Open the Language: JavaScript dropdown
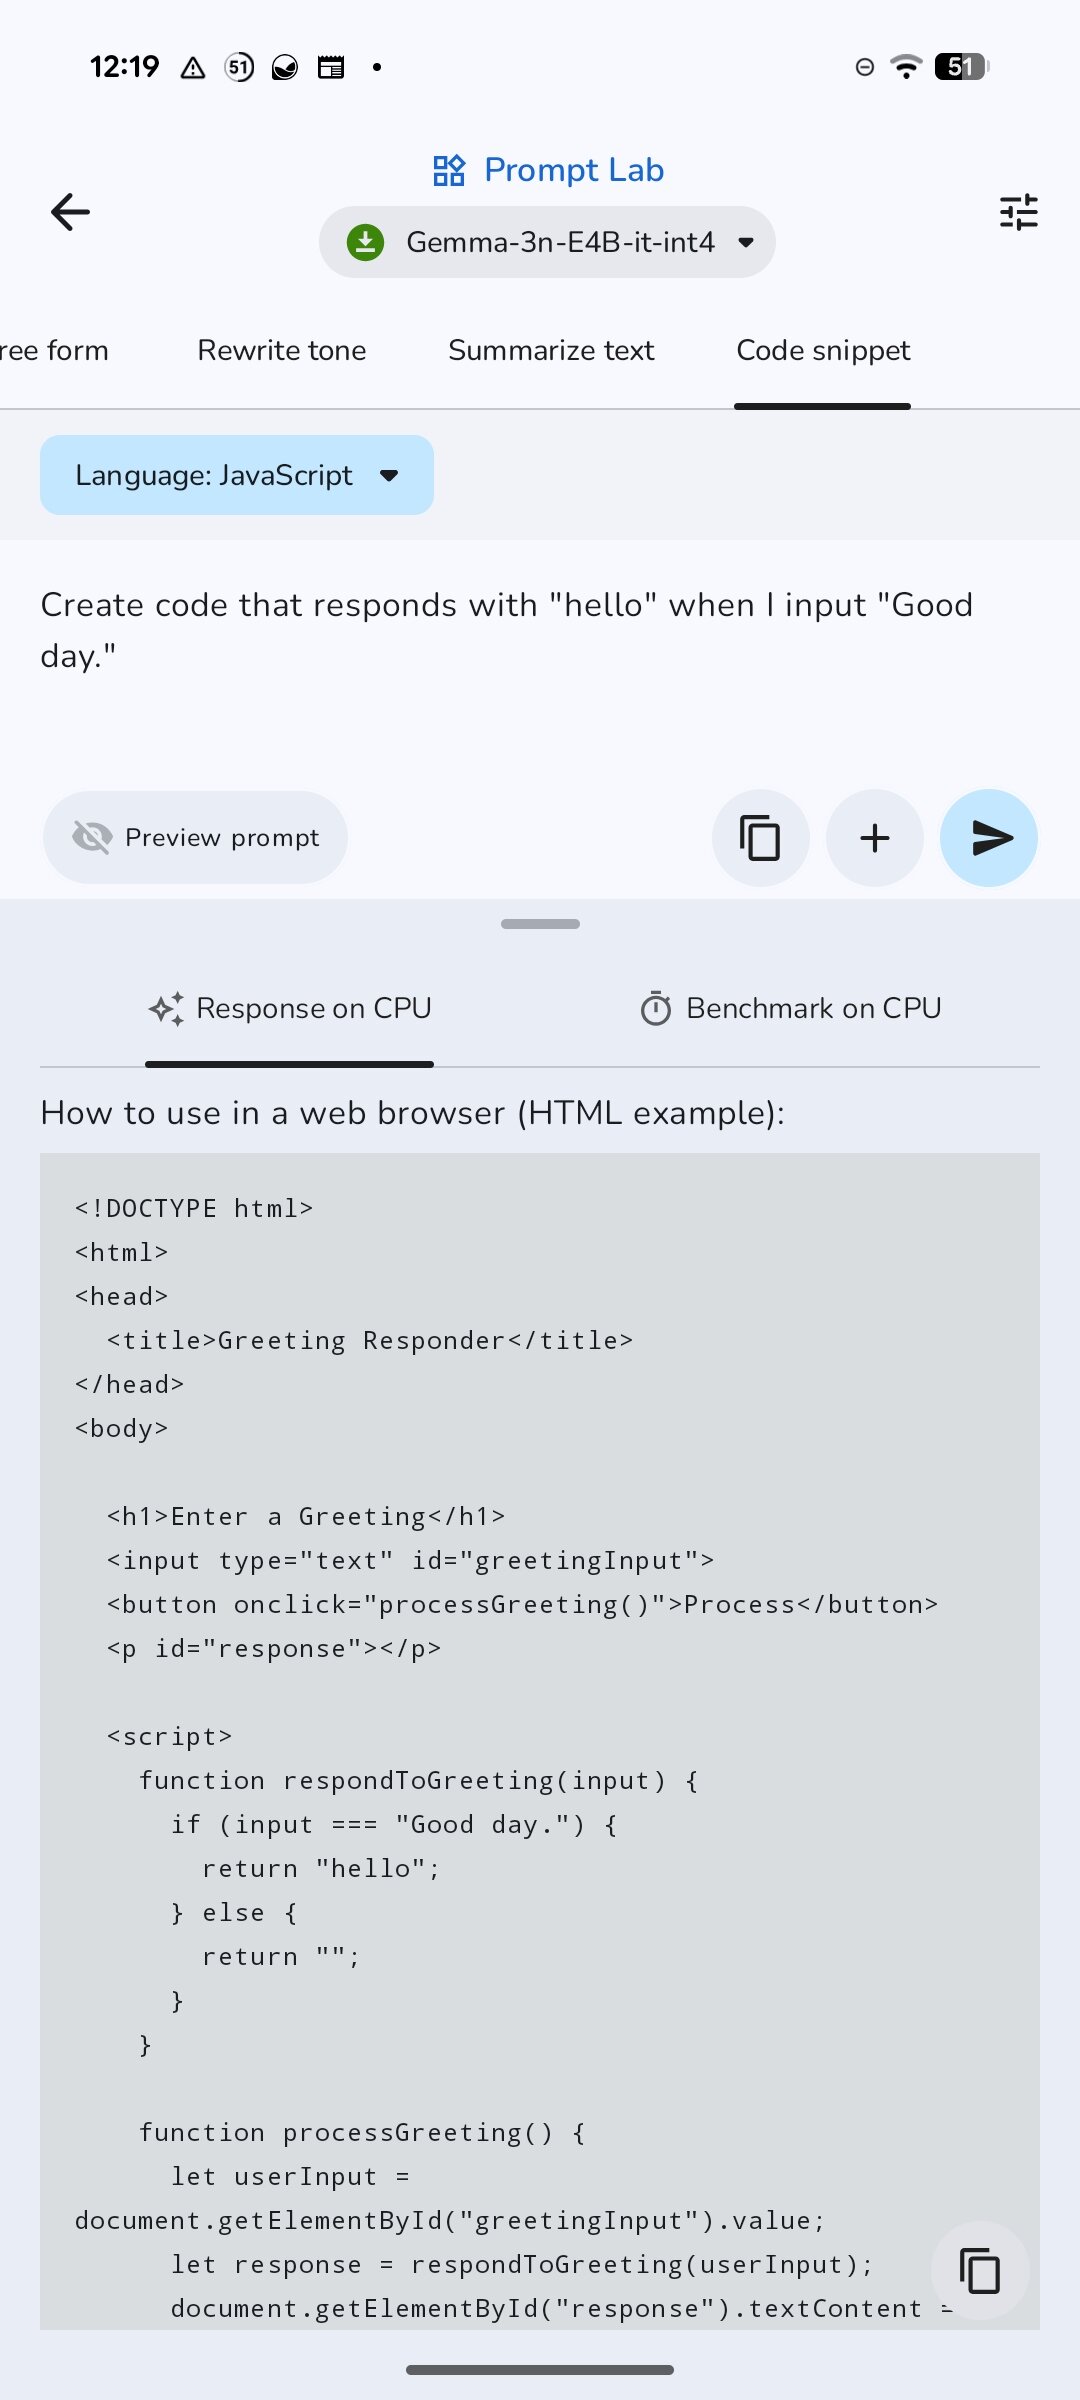This screenshot has height=2400, width=1080. coord(237,475)
